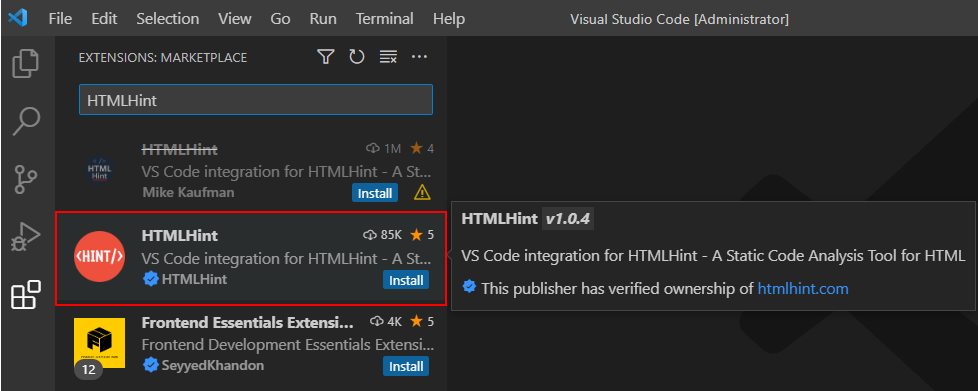Click the Extensions: Marketplace header
This screenshot has width=978, height=391.
(x=163, y=57)
